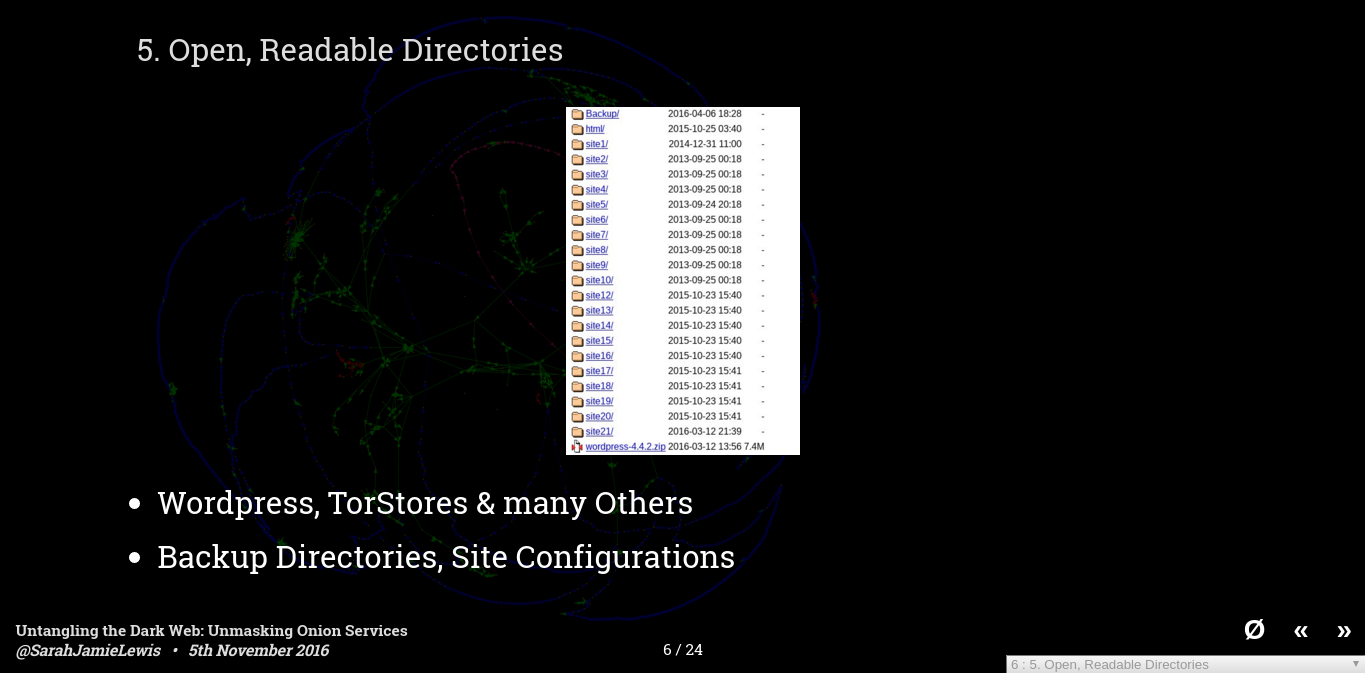
Task: Click the zip file icon for wordpress-4.4.2.zip
Action: pos(577,447)
